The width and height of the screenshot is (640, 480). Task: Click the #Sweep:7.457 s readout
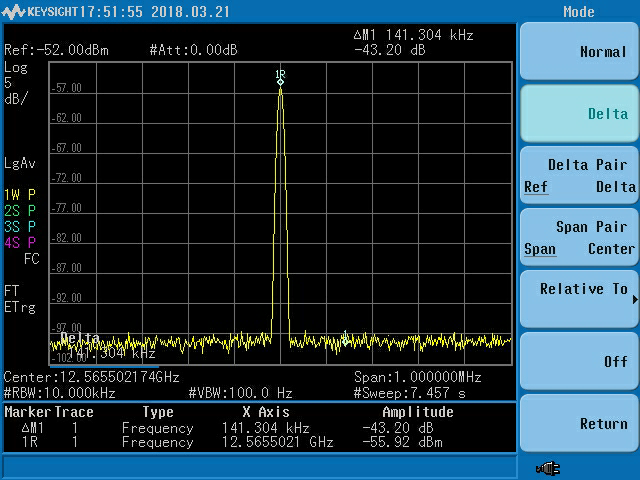tap(409, 393)
